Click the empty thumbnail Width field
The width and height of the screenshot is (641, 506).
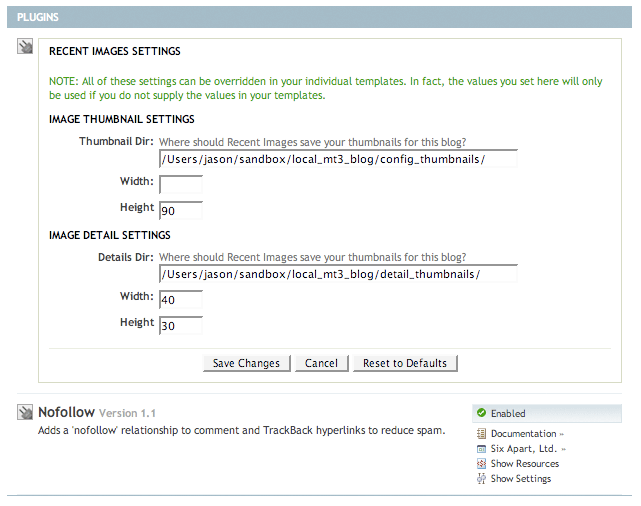(x=181, y=184)
